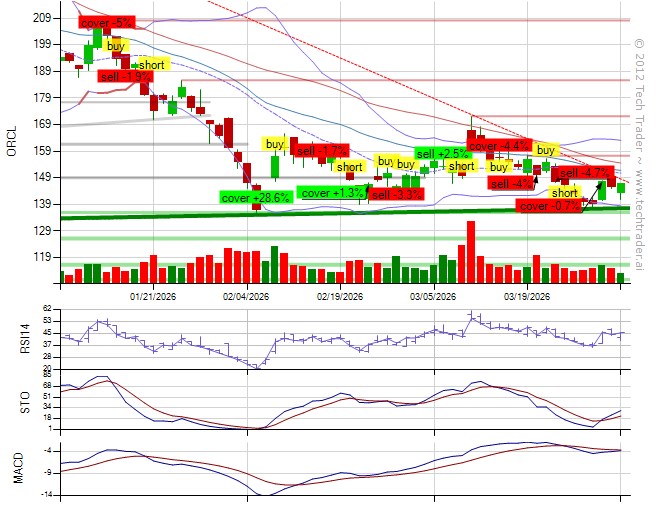This screenshot has width=657, height=514.
Task: Click the 'cover +1.3%' green label
Action: (x=334, y=193)
